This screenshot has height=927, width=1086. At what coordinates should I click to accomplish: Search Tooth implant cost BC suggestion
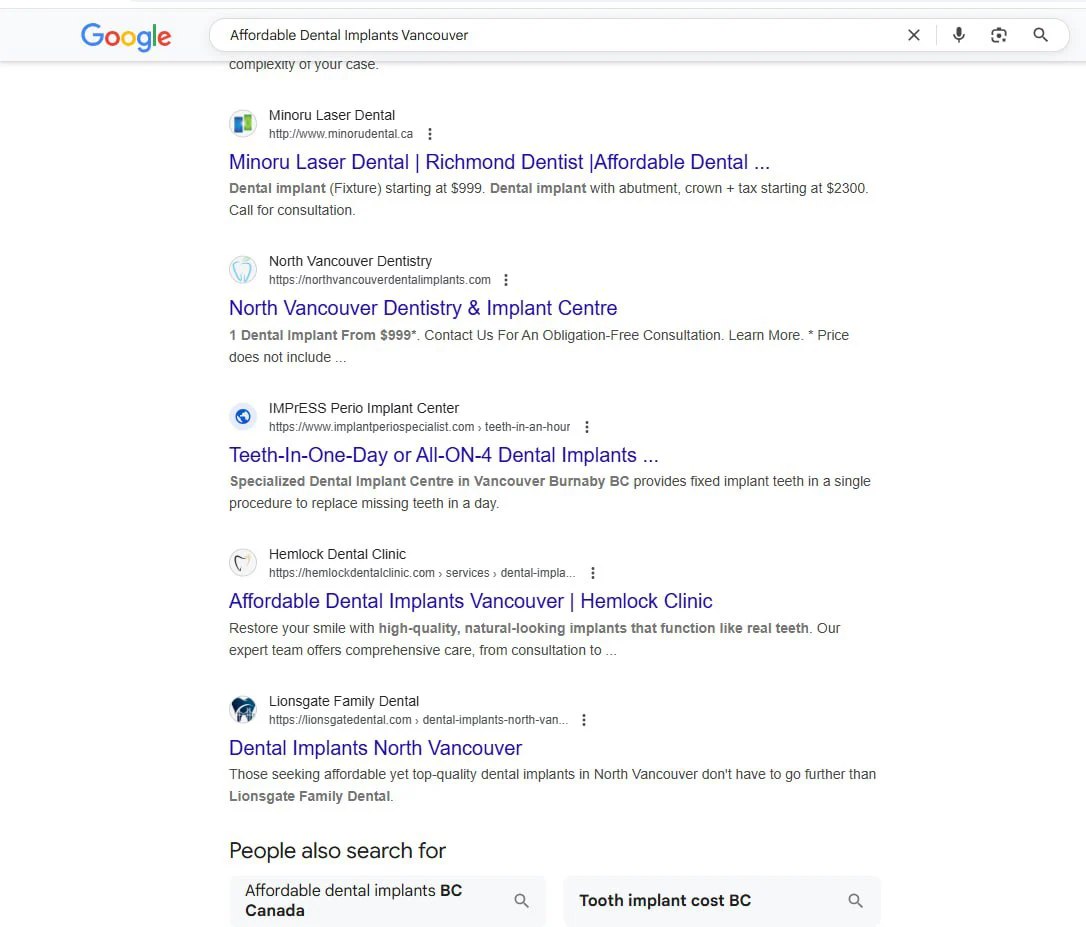coord(722,901)
